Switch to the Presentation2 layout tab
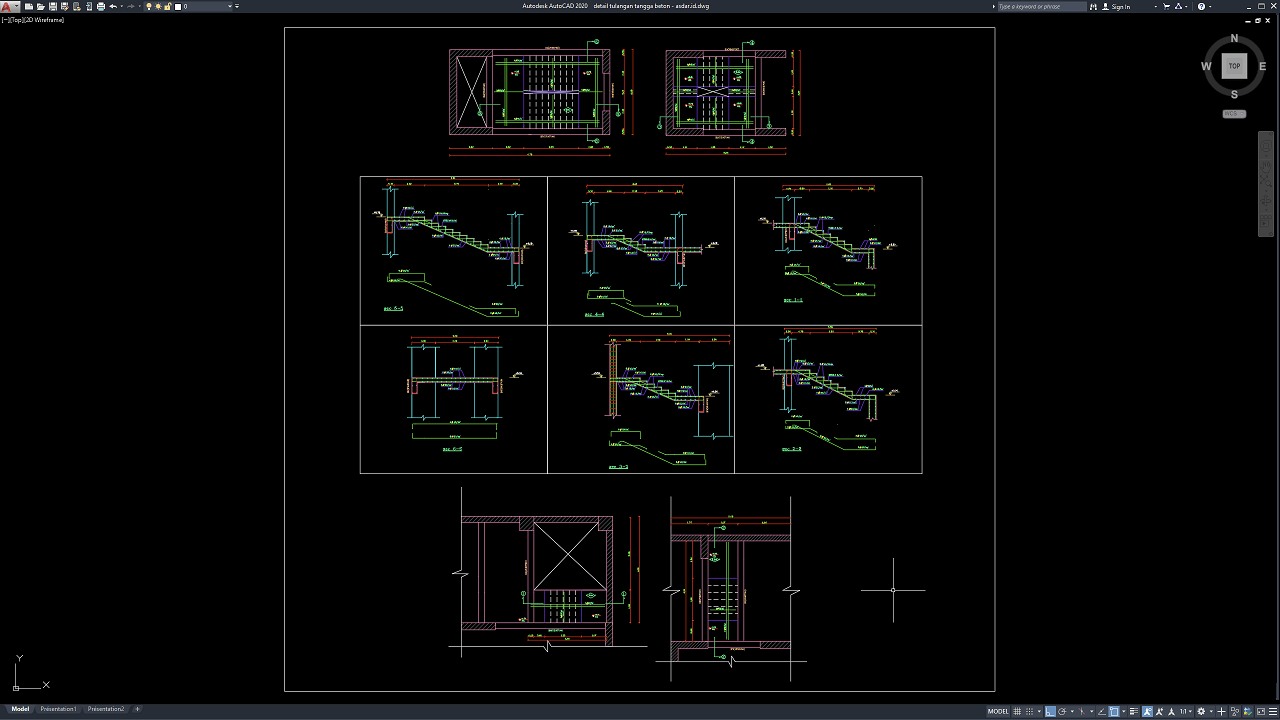The width and height of the screenshot is (1280, 720). [x=106, y=709]
